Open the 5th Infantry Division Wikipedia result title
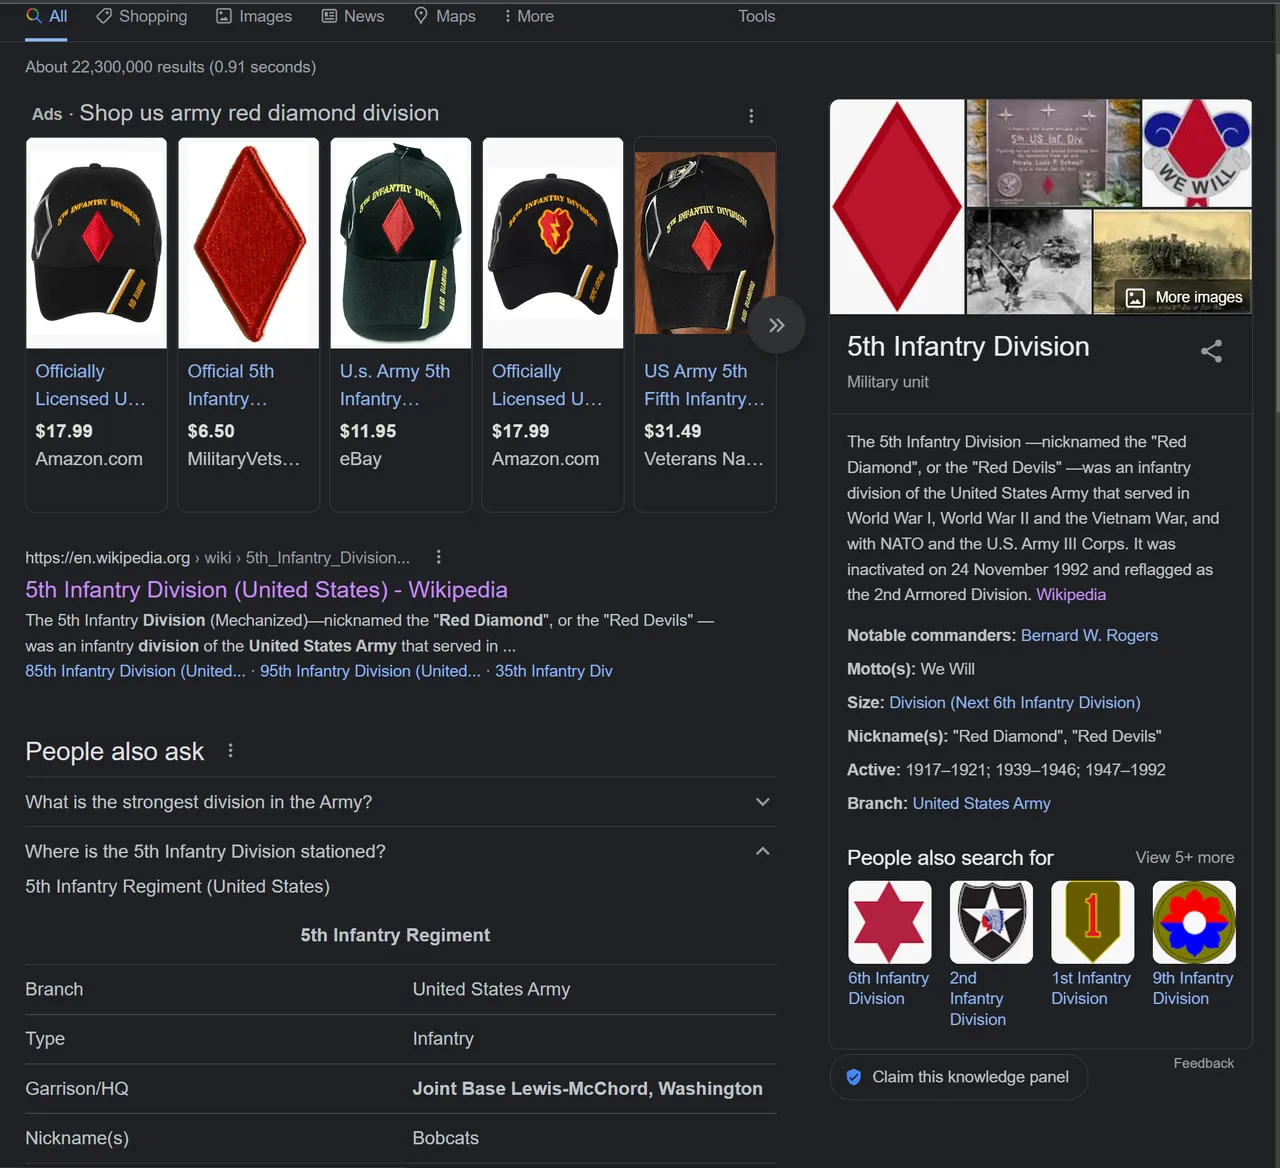The height and width of the screenshot is (1168, 1280). [x=266, y=589]
